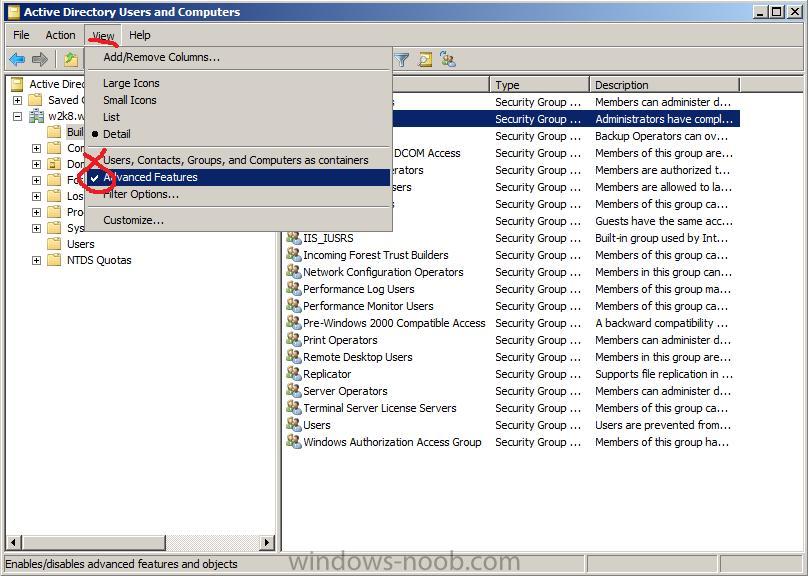
Task: Click the 'Backup Operators can ov...' description
Action: tap(662, 136)
